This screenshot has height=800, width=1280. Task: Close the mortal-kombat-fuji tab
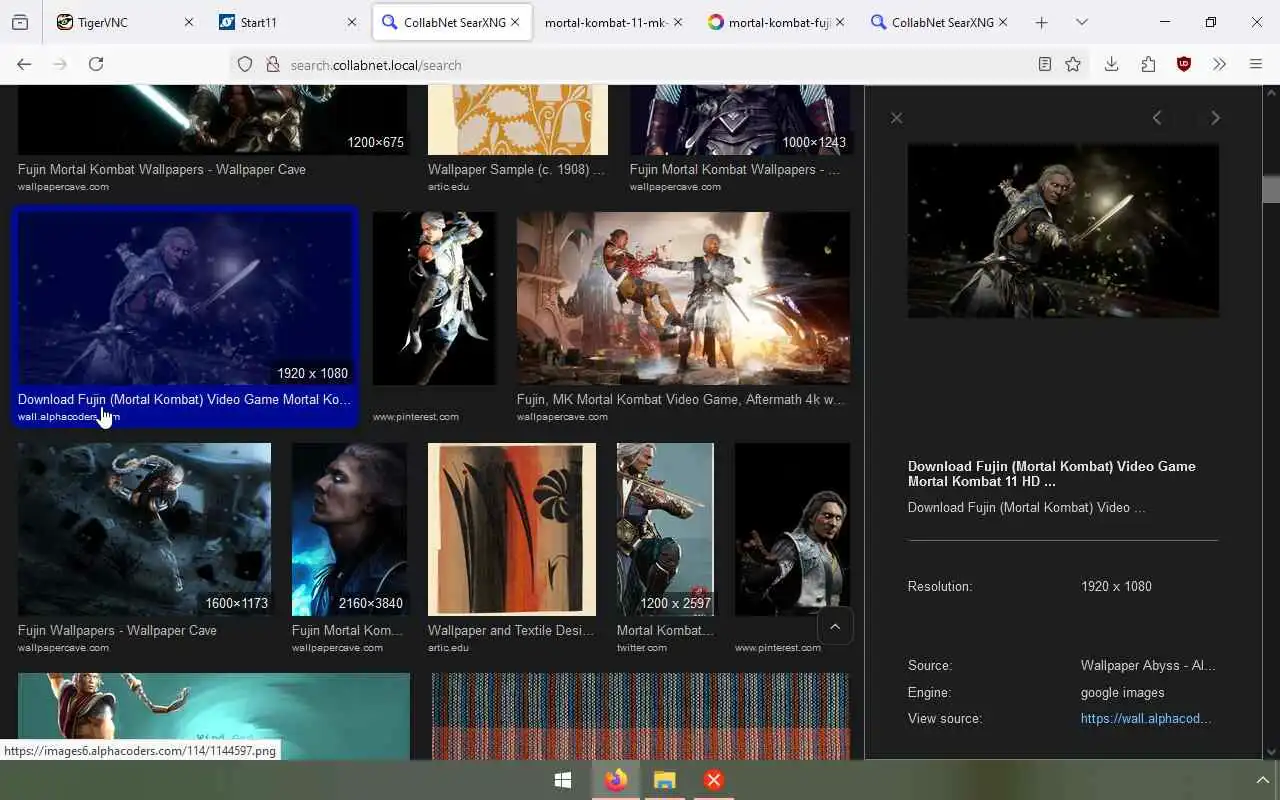point(839,22)
